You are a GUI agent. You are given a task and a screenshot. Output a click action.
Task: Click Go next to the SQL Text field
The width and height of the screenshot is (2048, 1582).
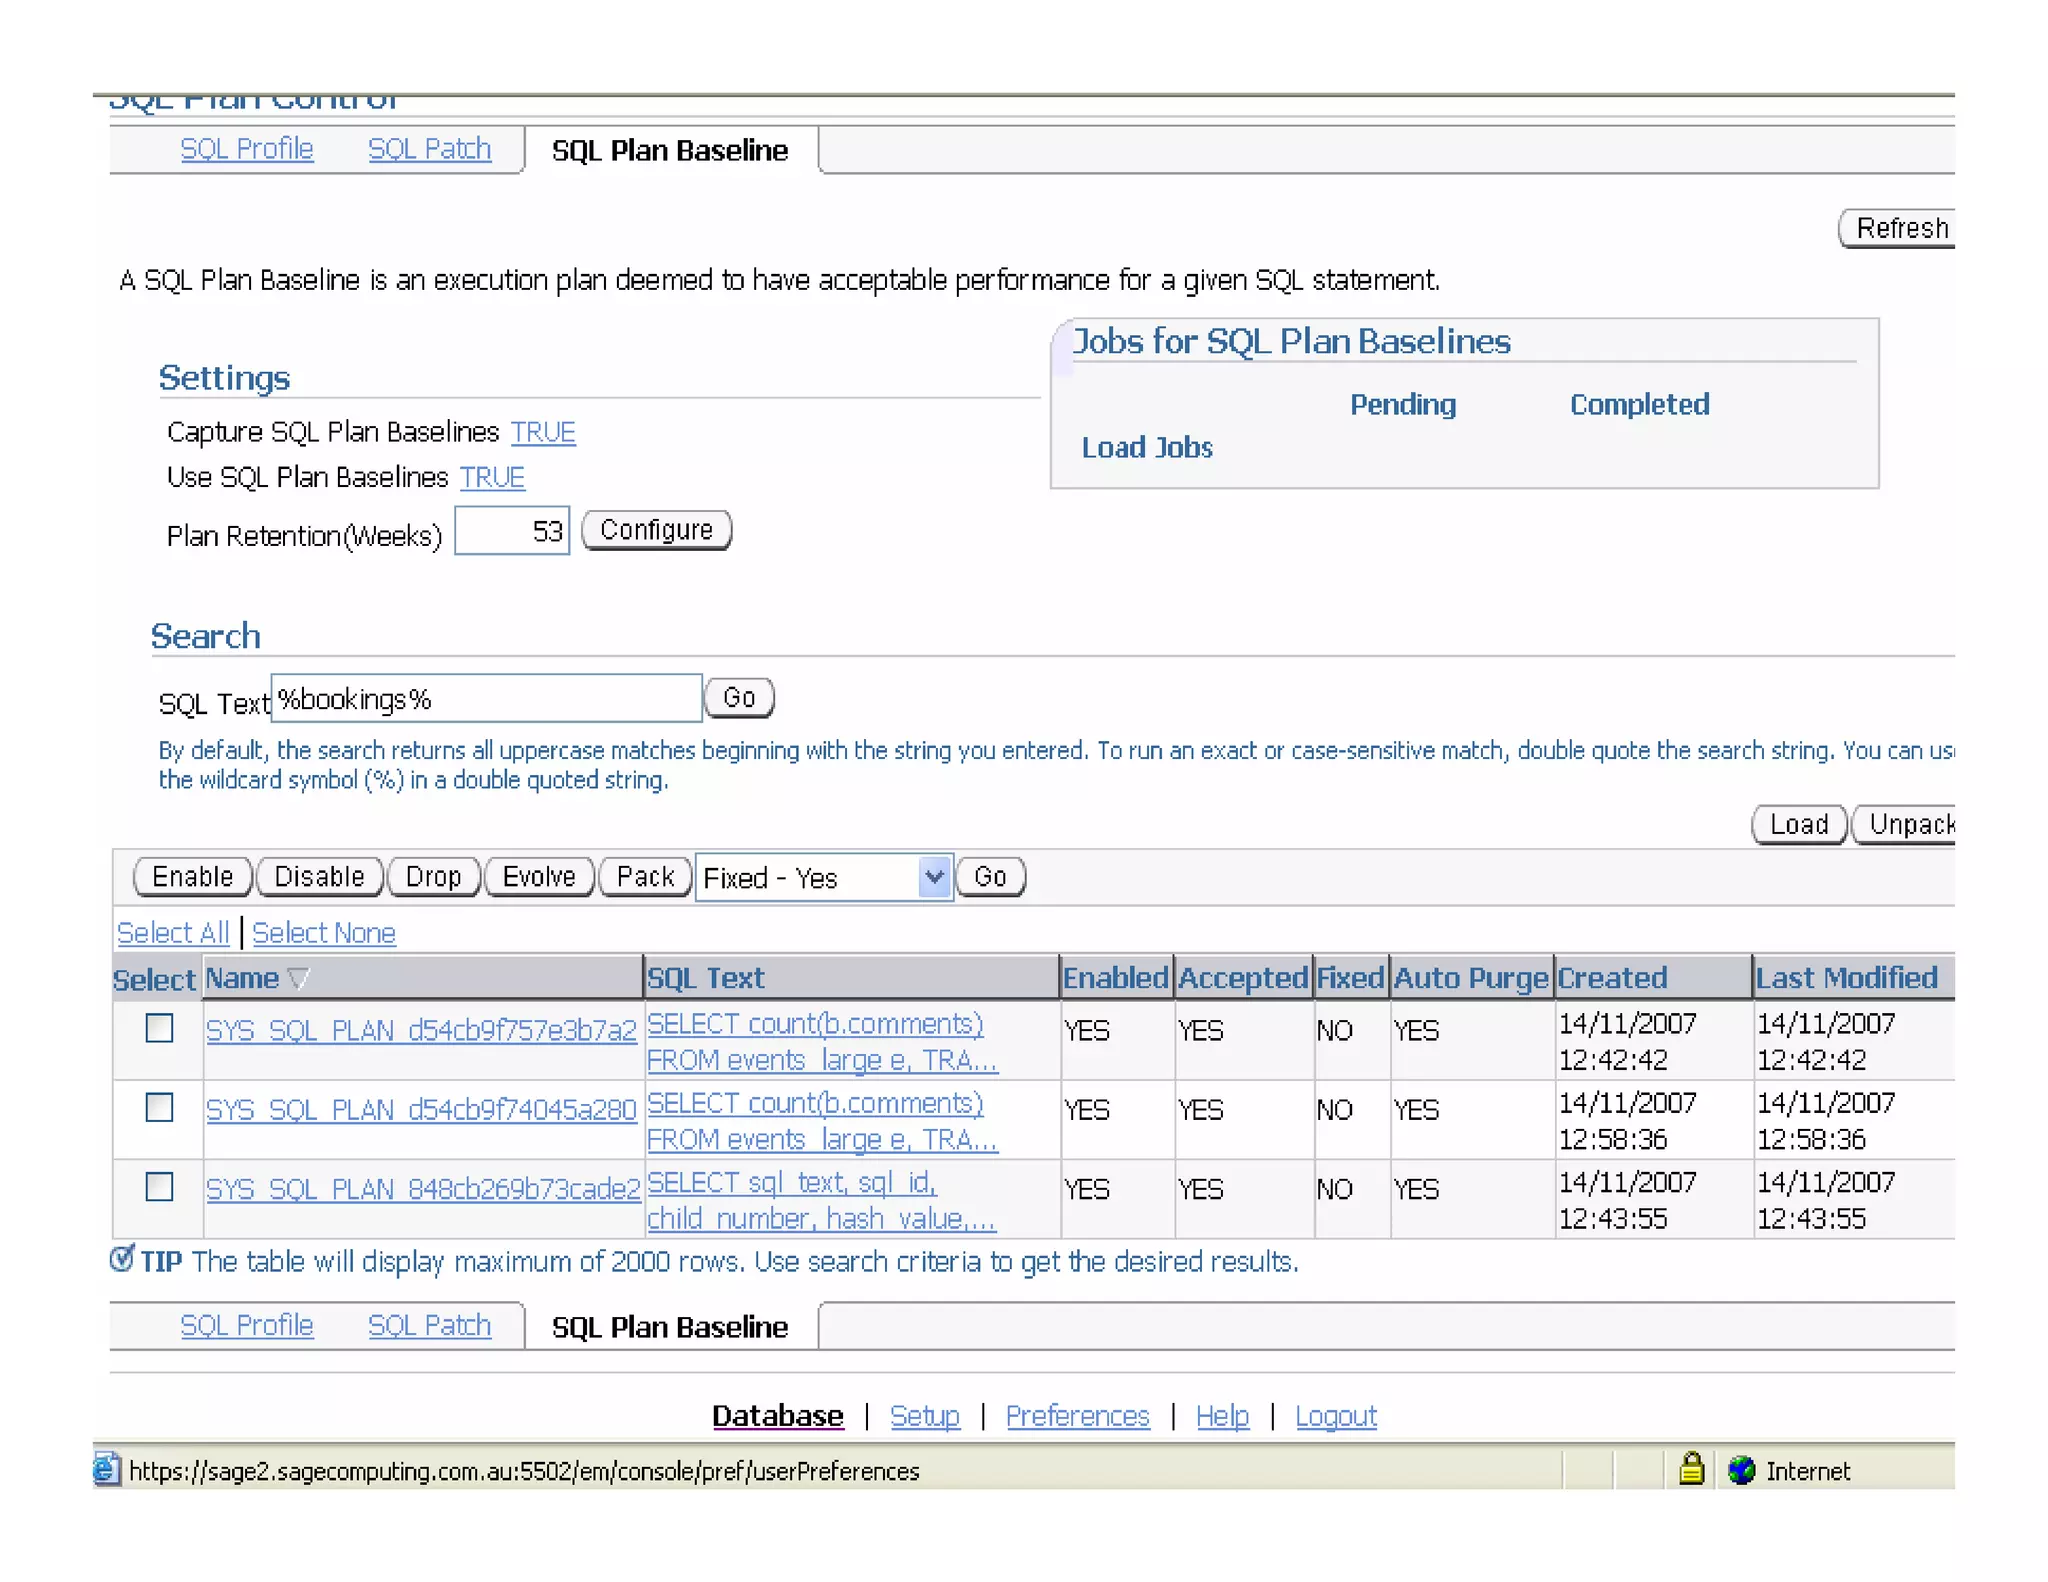pyautogui.click(x=739, y=697)
